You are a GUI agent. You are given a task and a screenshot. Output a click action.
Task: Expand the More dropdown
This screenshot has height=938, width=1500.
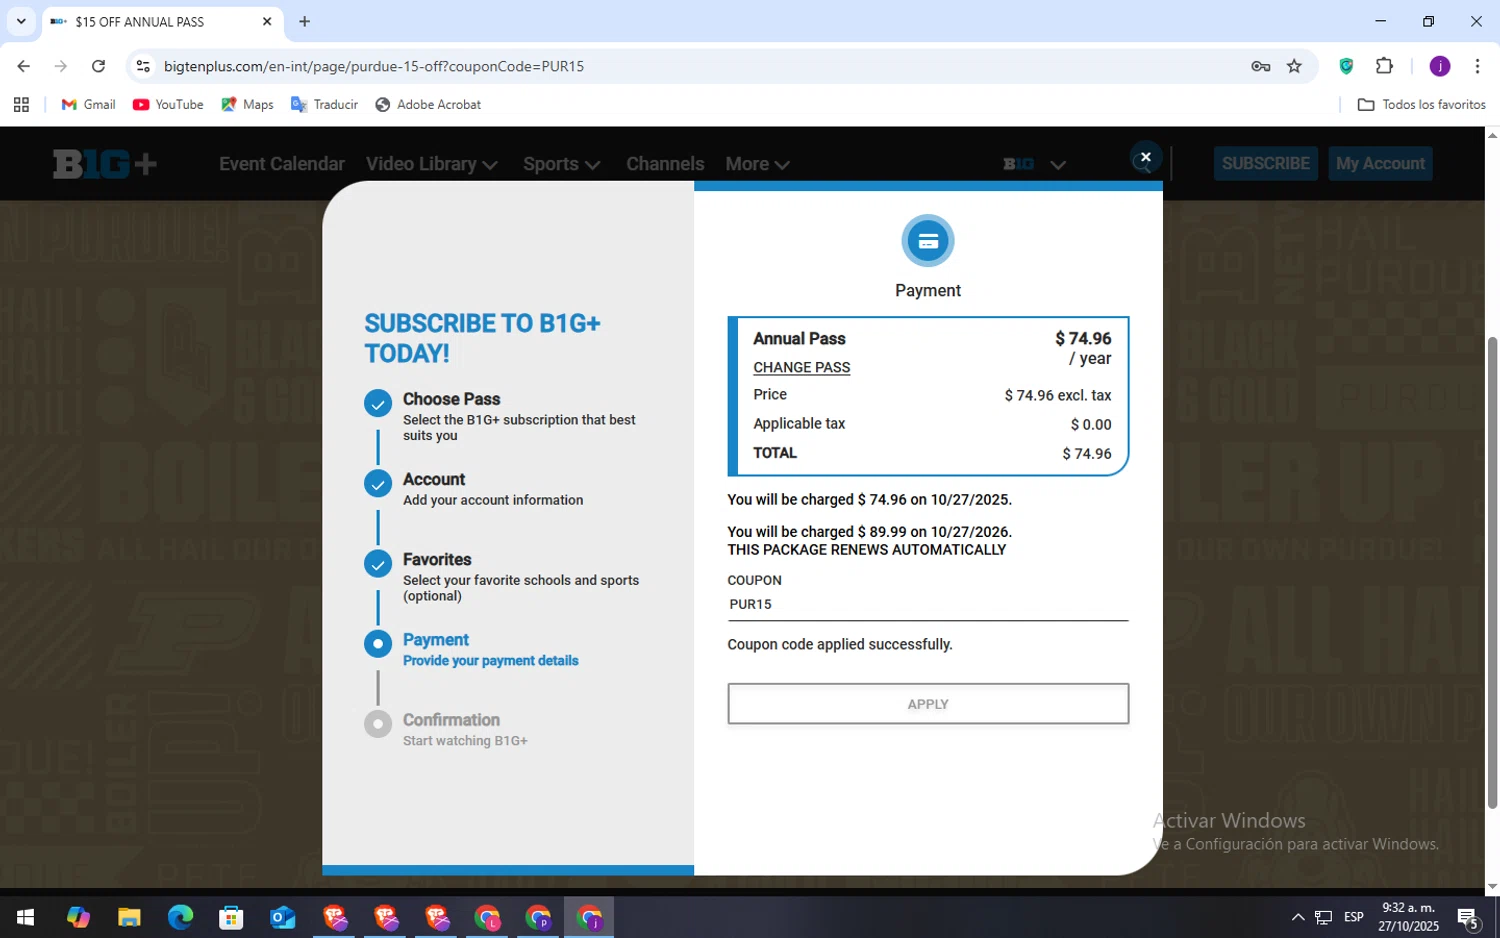click(757, 164)
